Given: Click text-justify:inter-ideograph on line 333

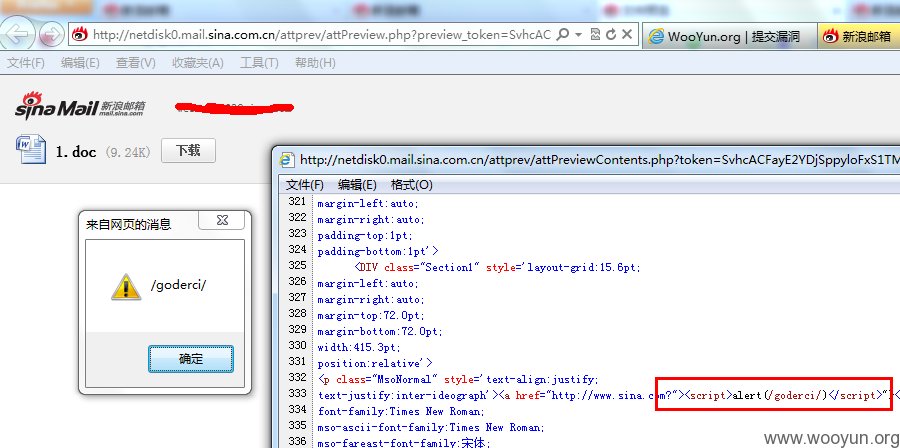Looking at the screenshot, I should click(x=408, y=395).
